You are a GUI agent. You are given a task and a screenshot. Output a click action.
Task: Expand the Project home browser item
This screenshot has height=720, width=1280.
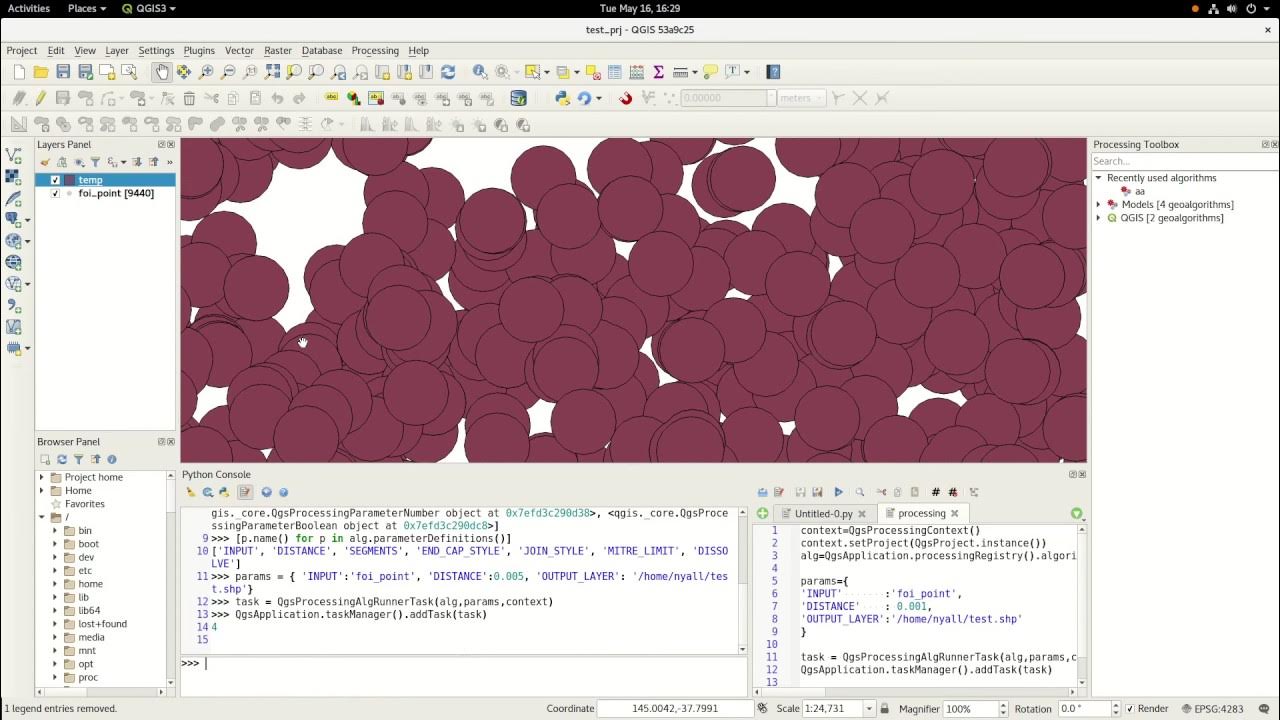[42, 477]
